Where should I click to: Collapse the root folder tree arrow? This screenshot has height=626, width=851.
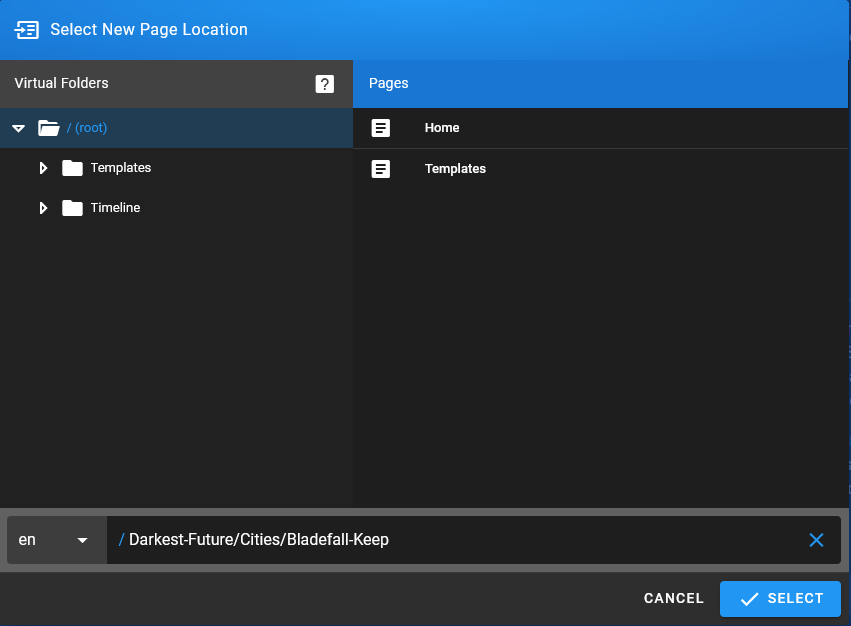tap(18, 128)
